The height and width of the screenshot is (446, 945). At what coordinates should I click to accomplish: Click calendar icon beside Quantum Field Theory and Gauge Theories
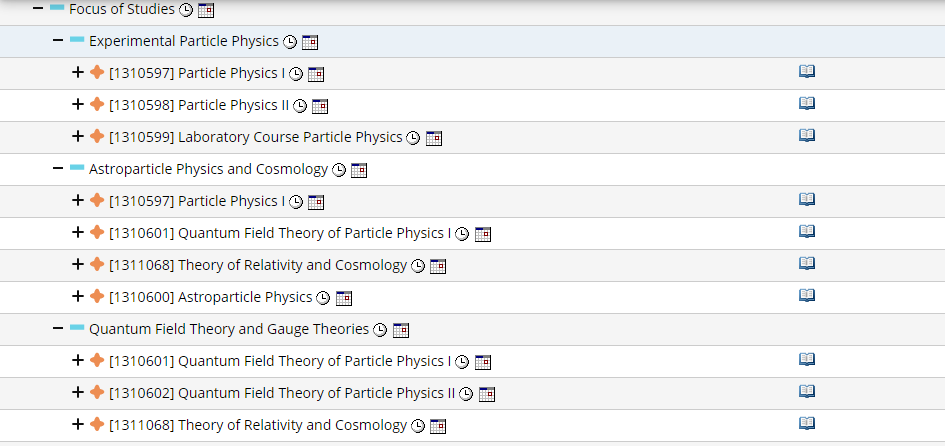click(401, 330)
